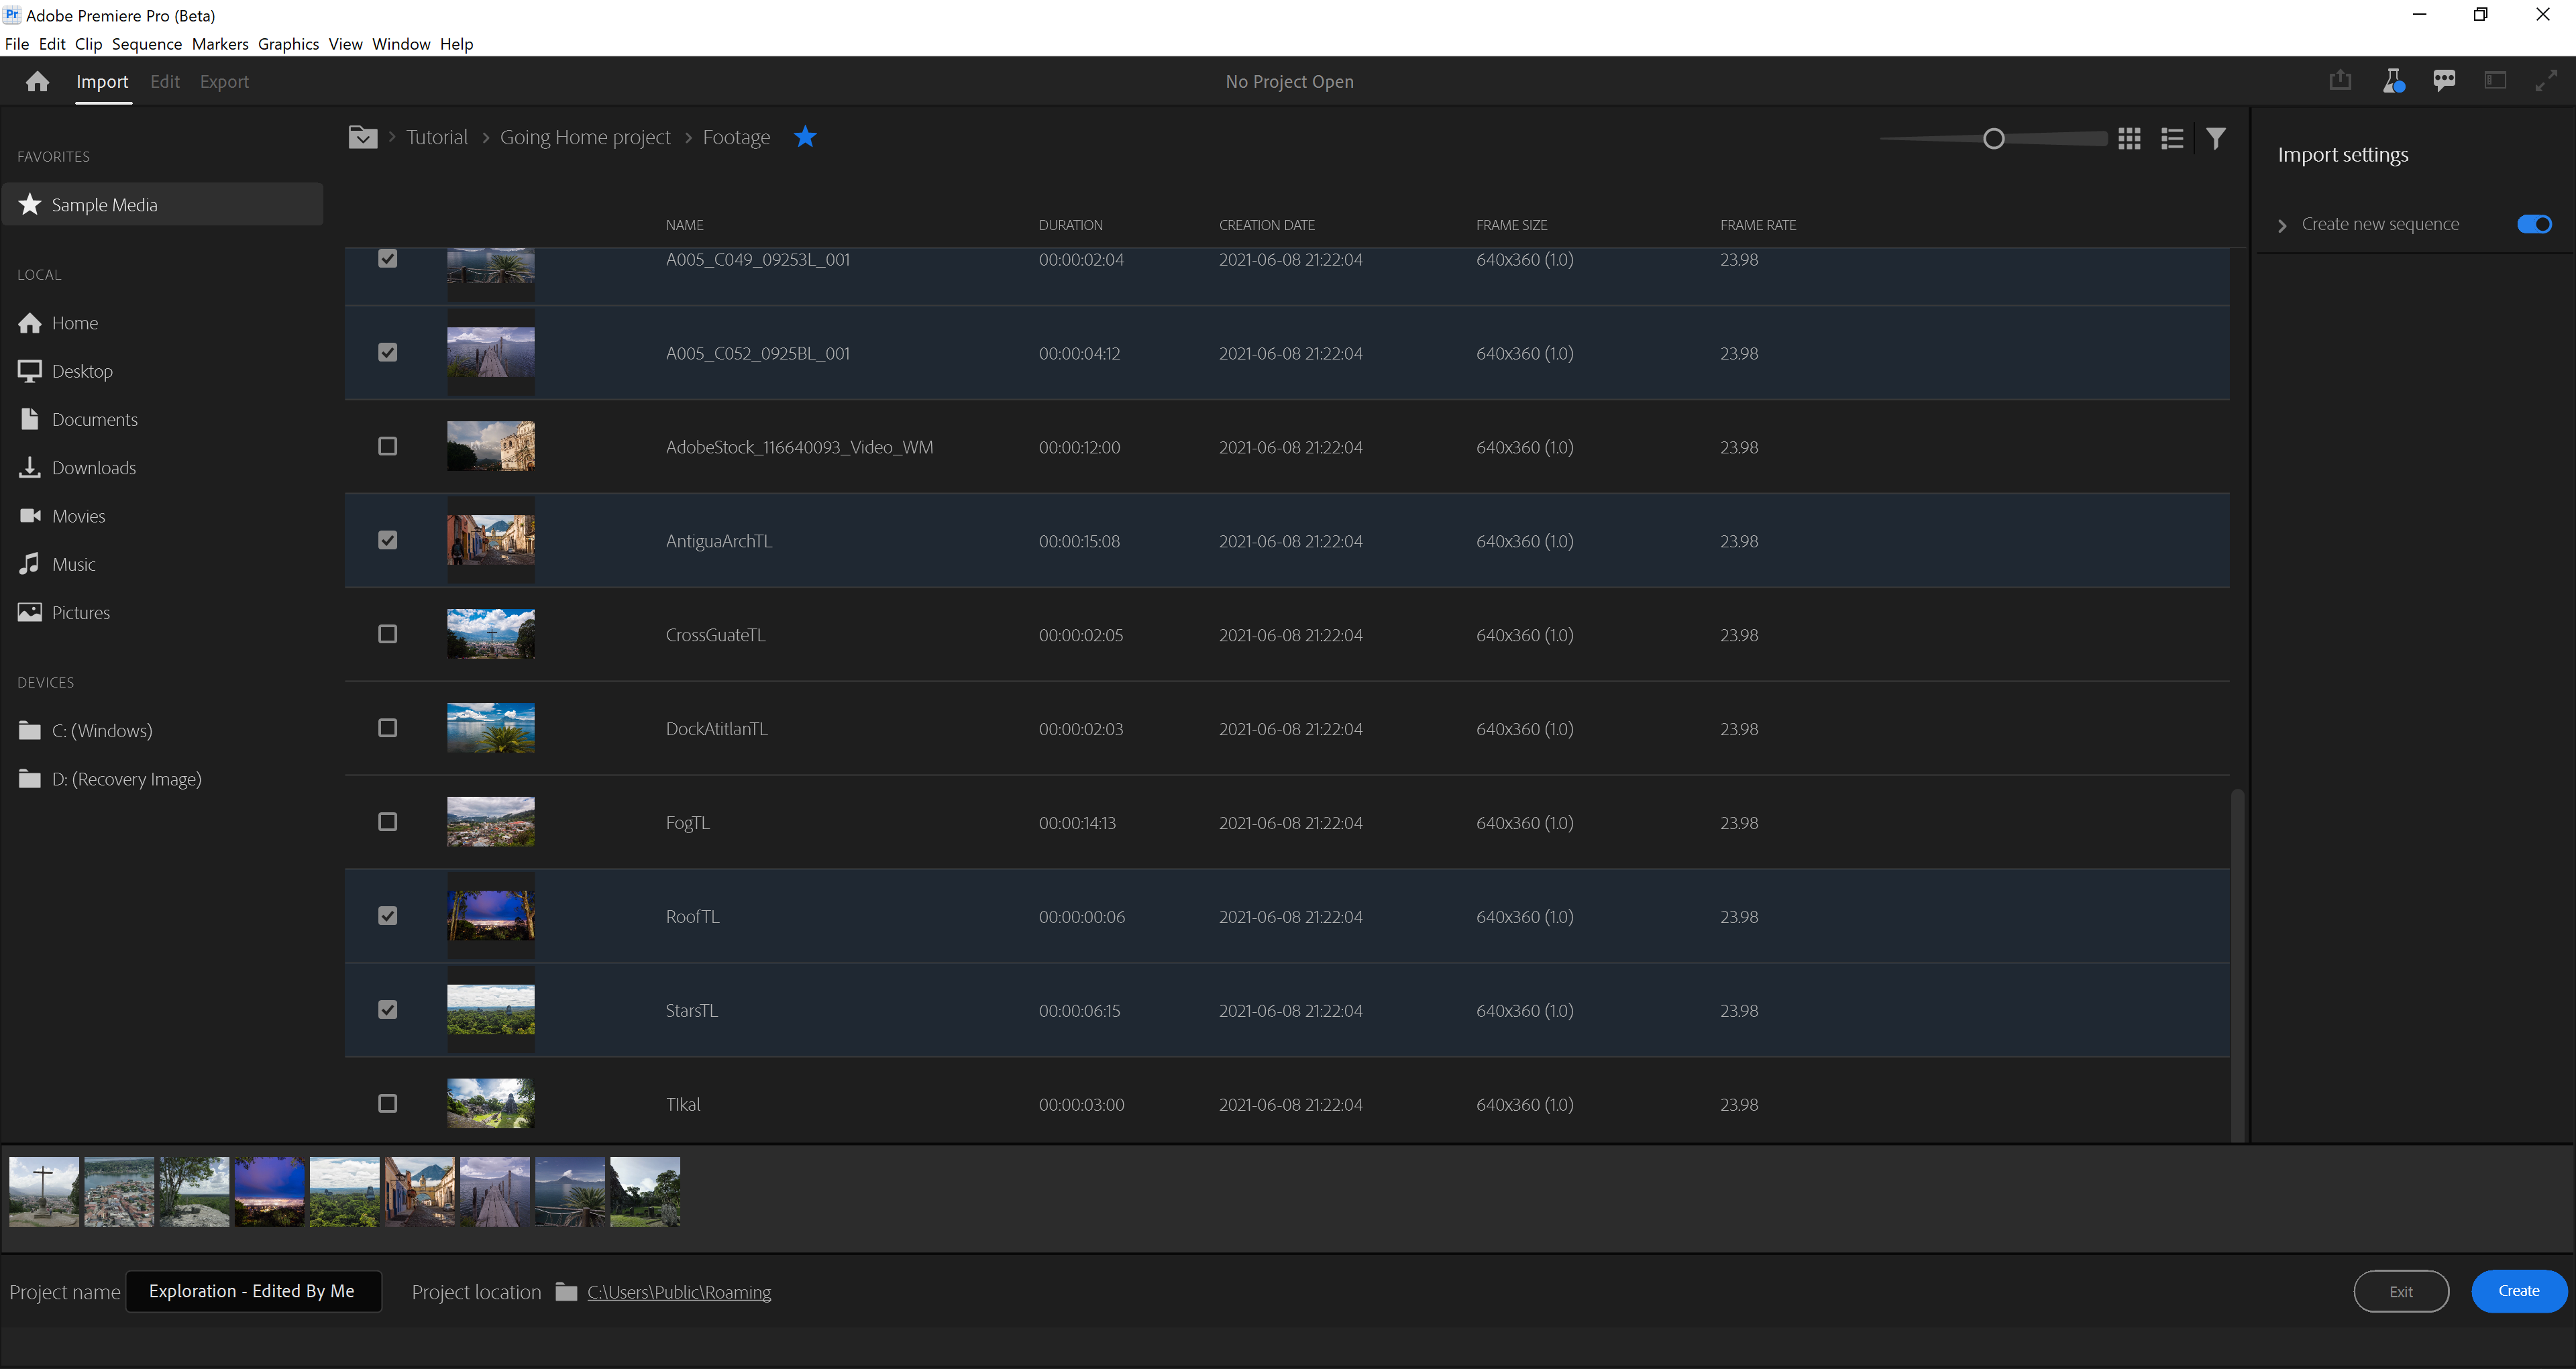Uncheck the AntiguaArchTL clip checkbox
2576x1369 pixels.
click(388, 540)
